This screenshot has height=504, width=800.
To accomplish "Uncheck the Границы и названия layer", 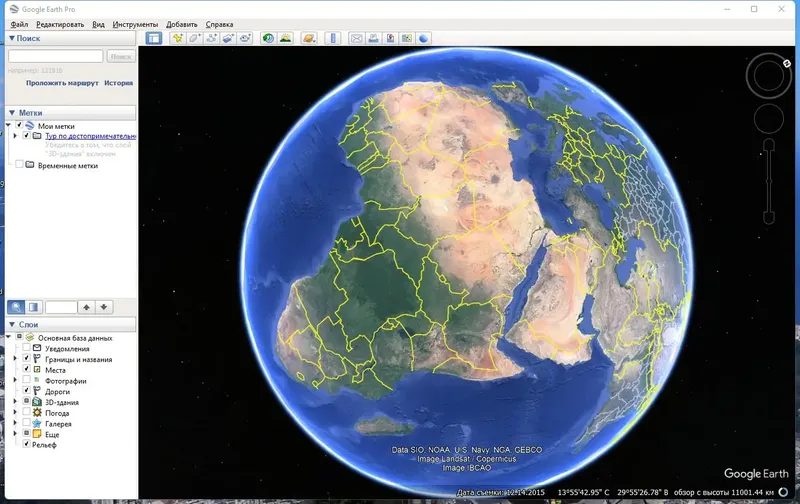I will coord(27,359).
